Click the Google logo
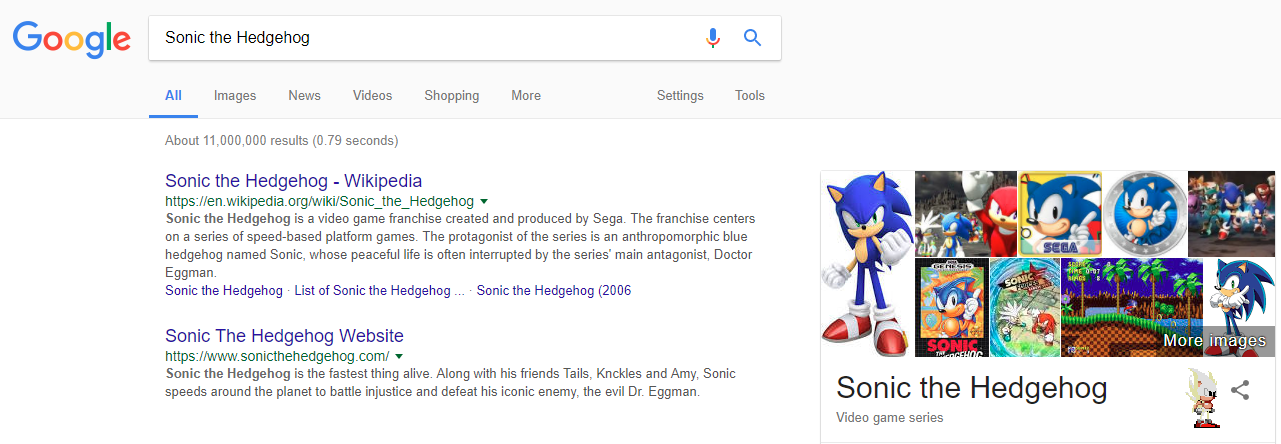 72,39
